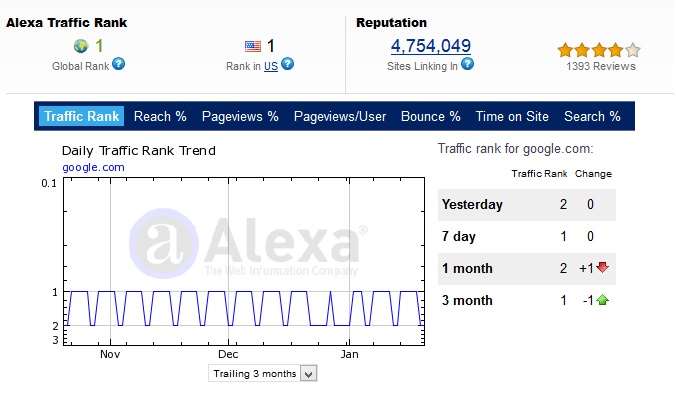This screenshot has height=396, width=676.
Task: Click the Nov label on chart axis
Action: [110, 354]
